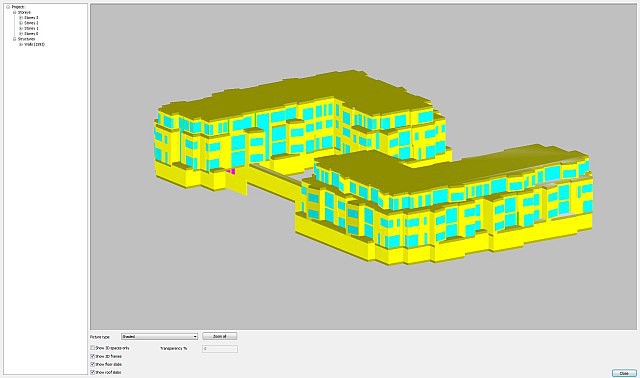Expand the Storey 0 tree node
The image size is (640, 378).
click(21, 33)
